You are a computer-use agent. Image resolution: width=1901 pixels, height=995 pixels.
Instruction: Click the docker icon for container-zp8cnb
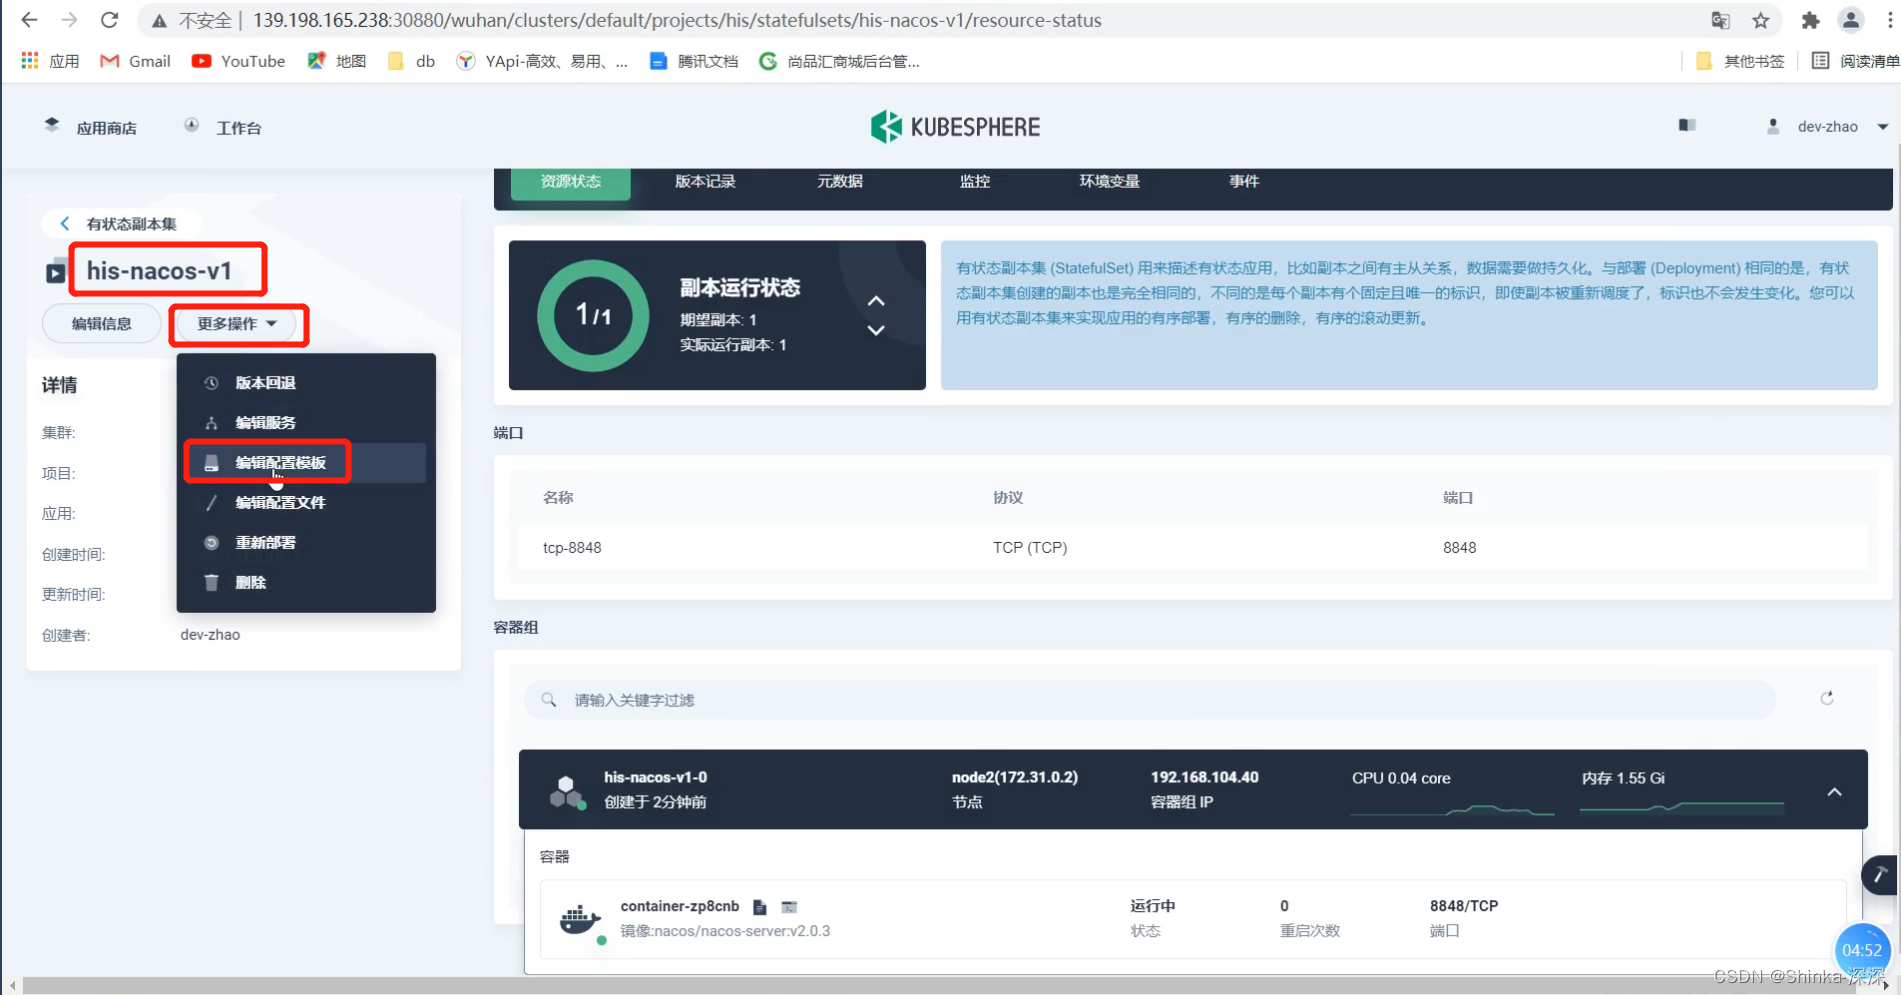[580, 919]
